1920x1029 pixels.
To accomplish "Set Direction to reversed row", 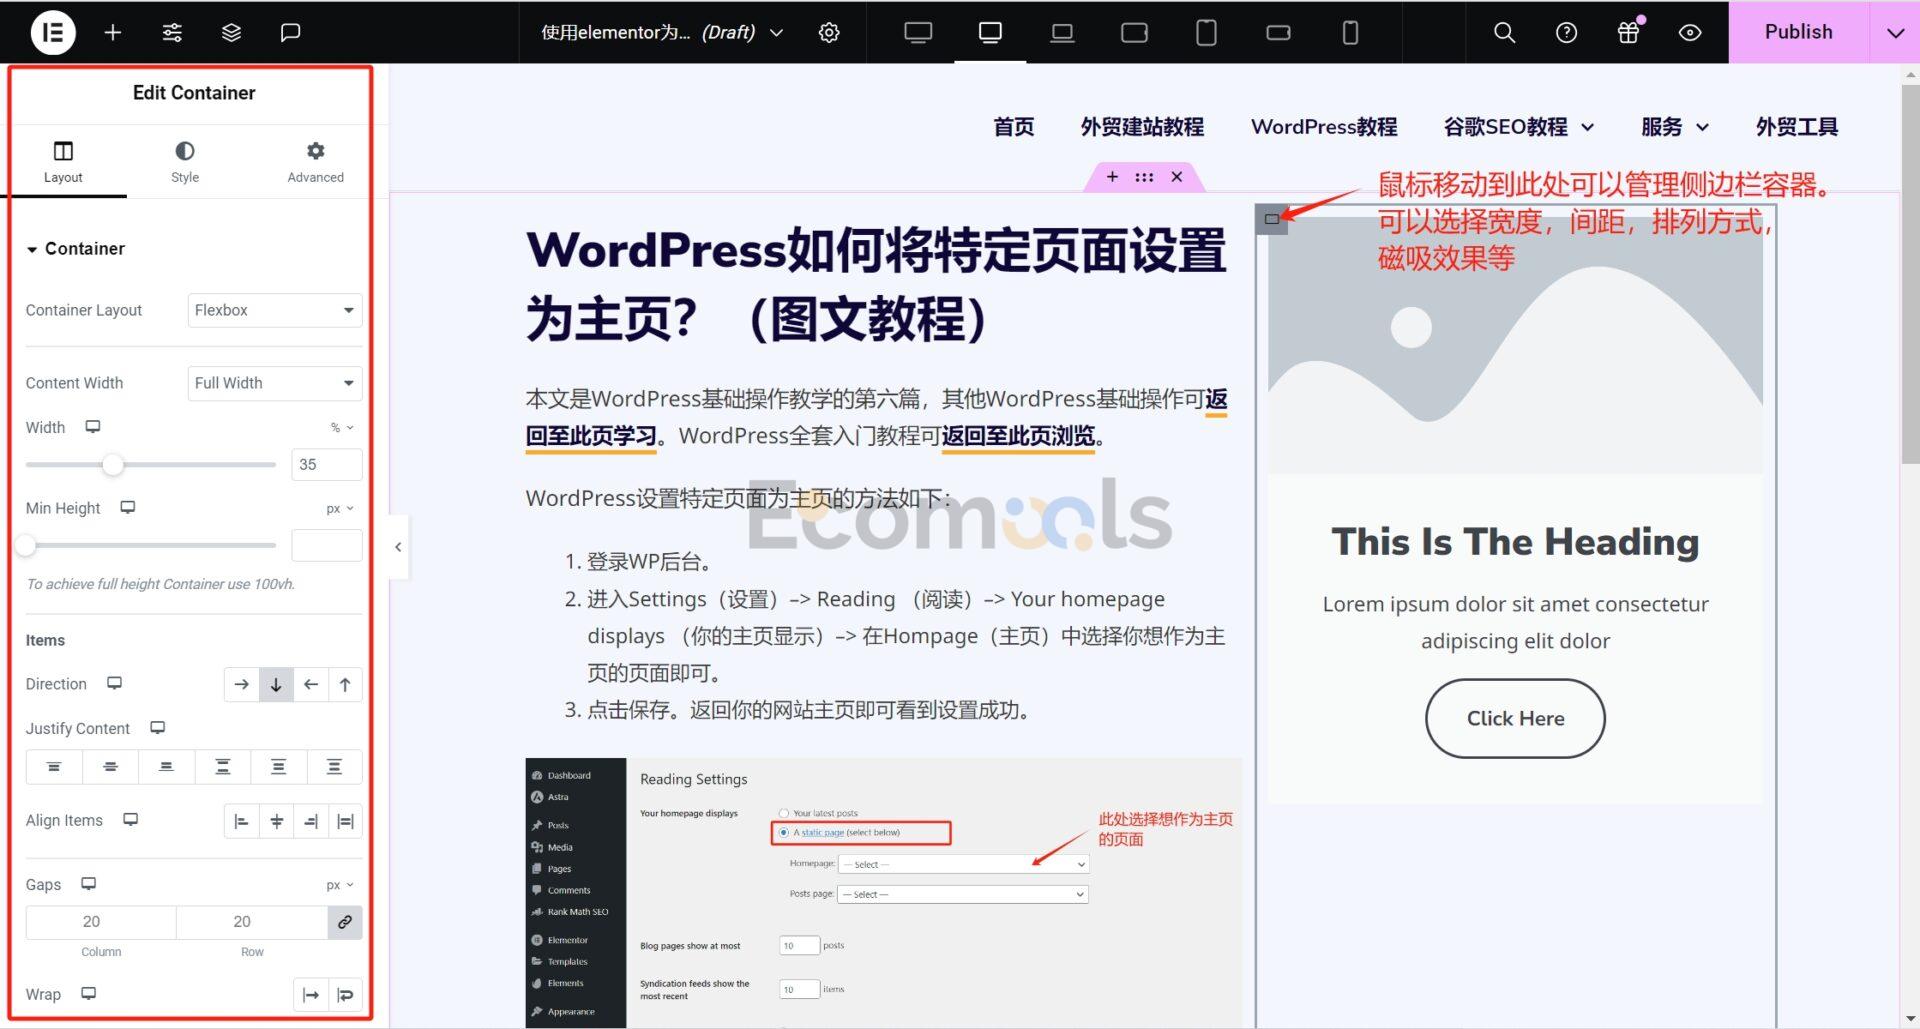I will [311, 685].
